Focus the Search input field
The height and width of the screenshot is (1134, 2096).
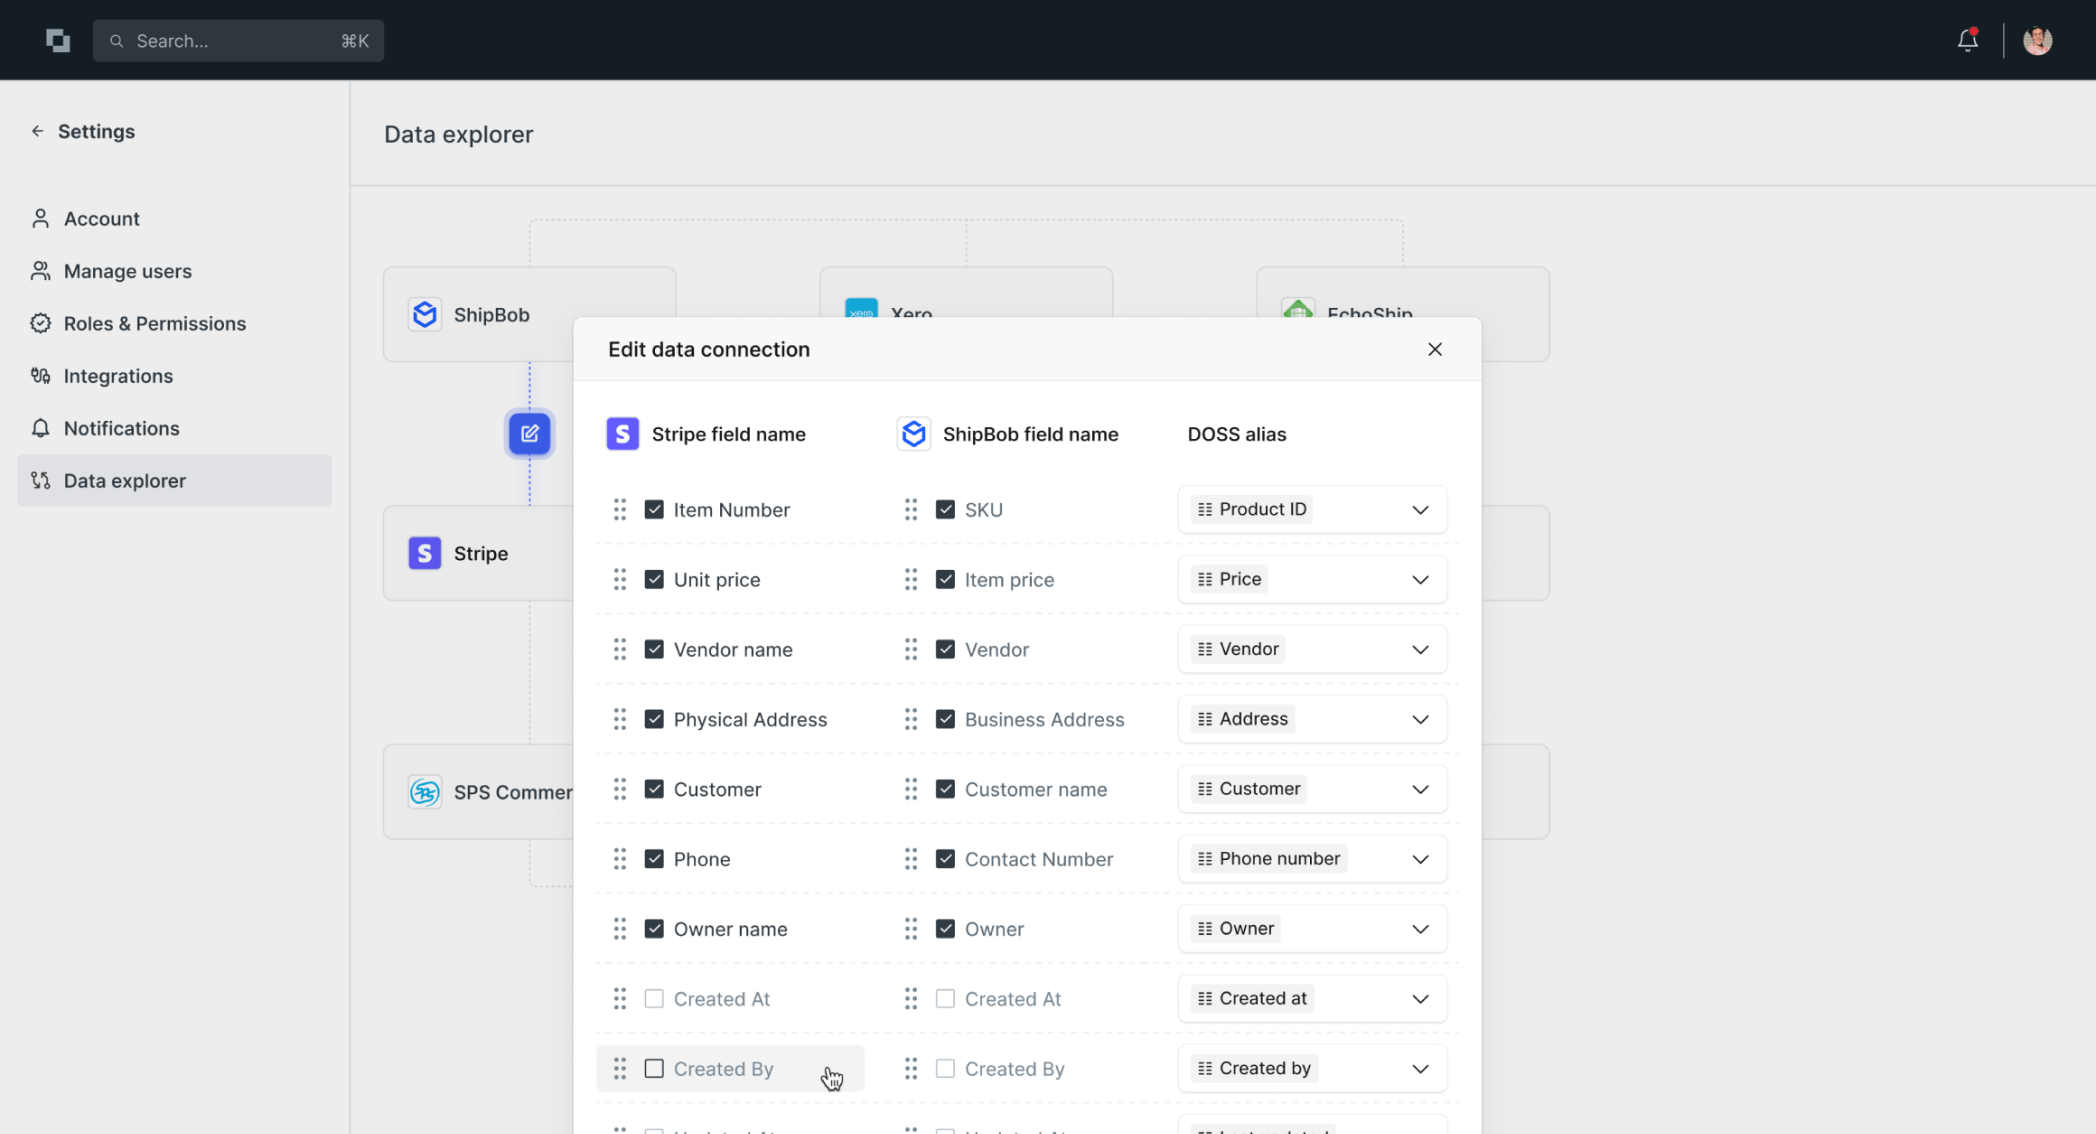pyautogui.click(x=238, y=41)
